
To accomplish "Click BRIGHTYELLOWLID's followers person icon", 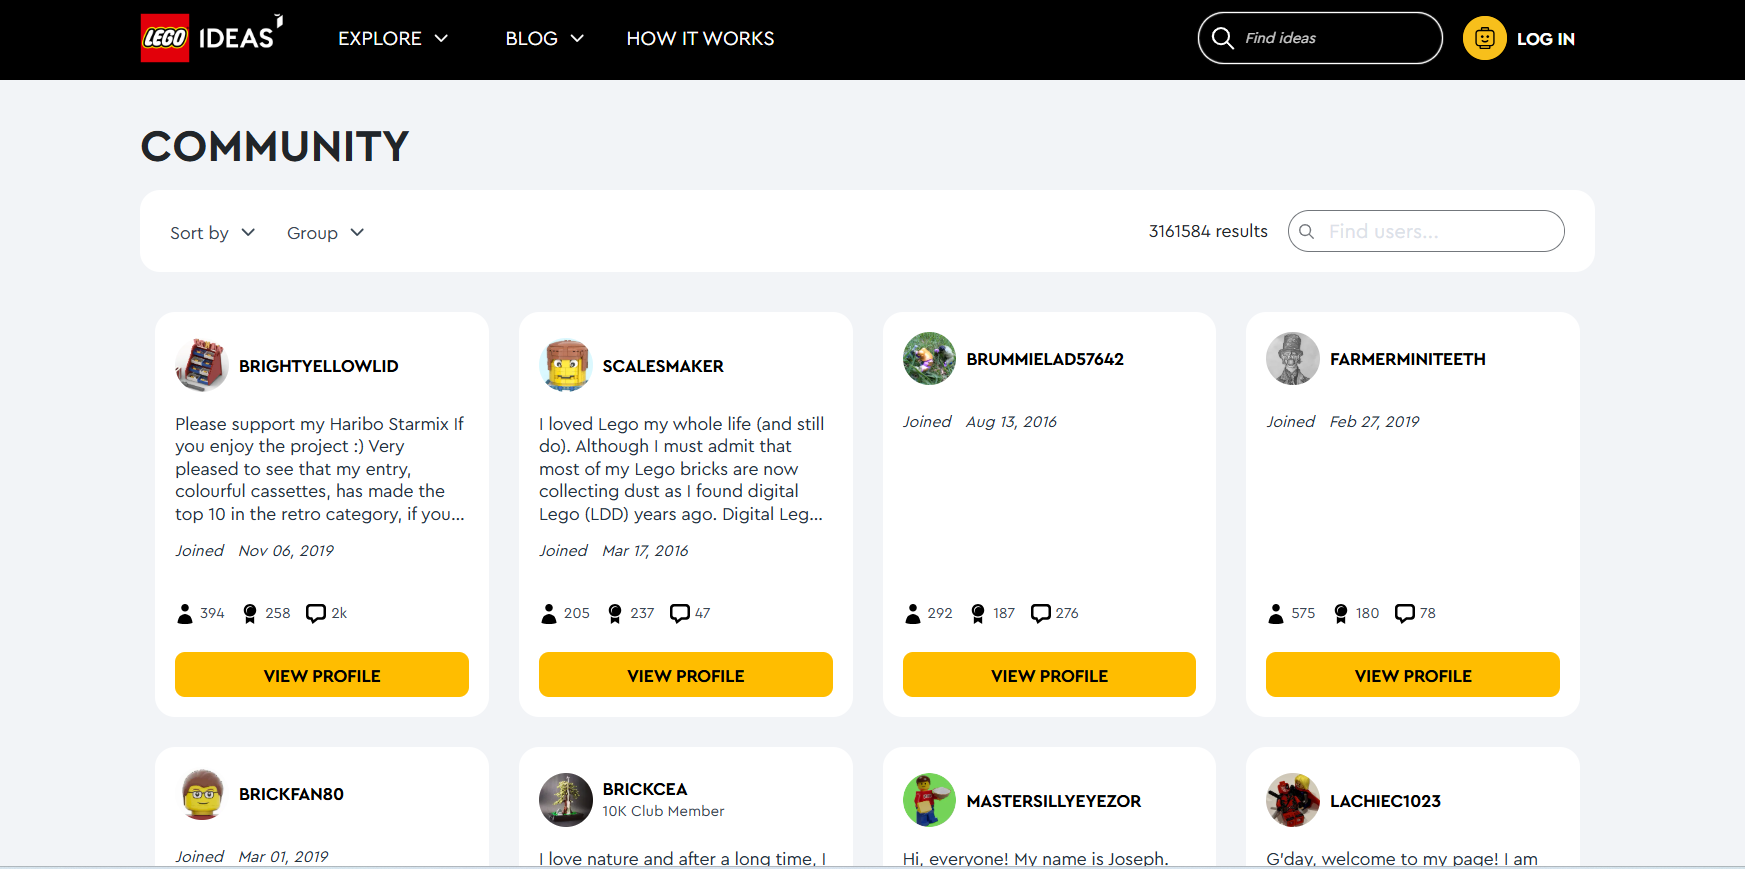I will [x=185, y=613].
